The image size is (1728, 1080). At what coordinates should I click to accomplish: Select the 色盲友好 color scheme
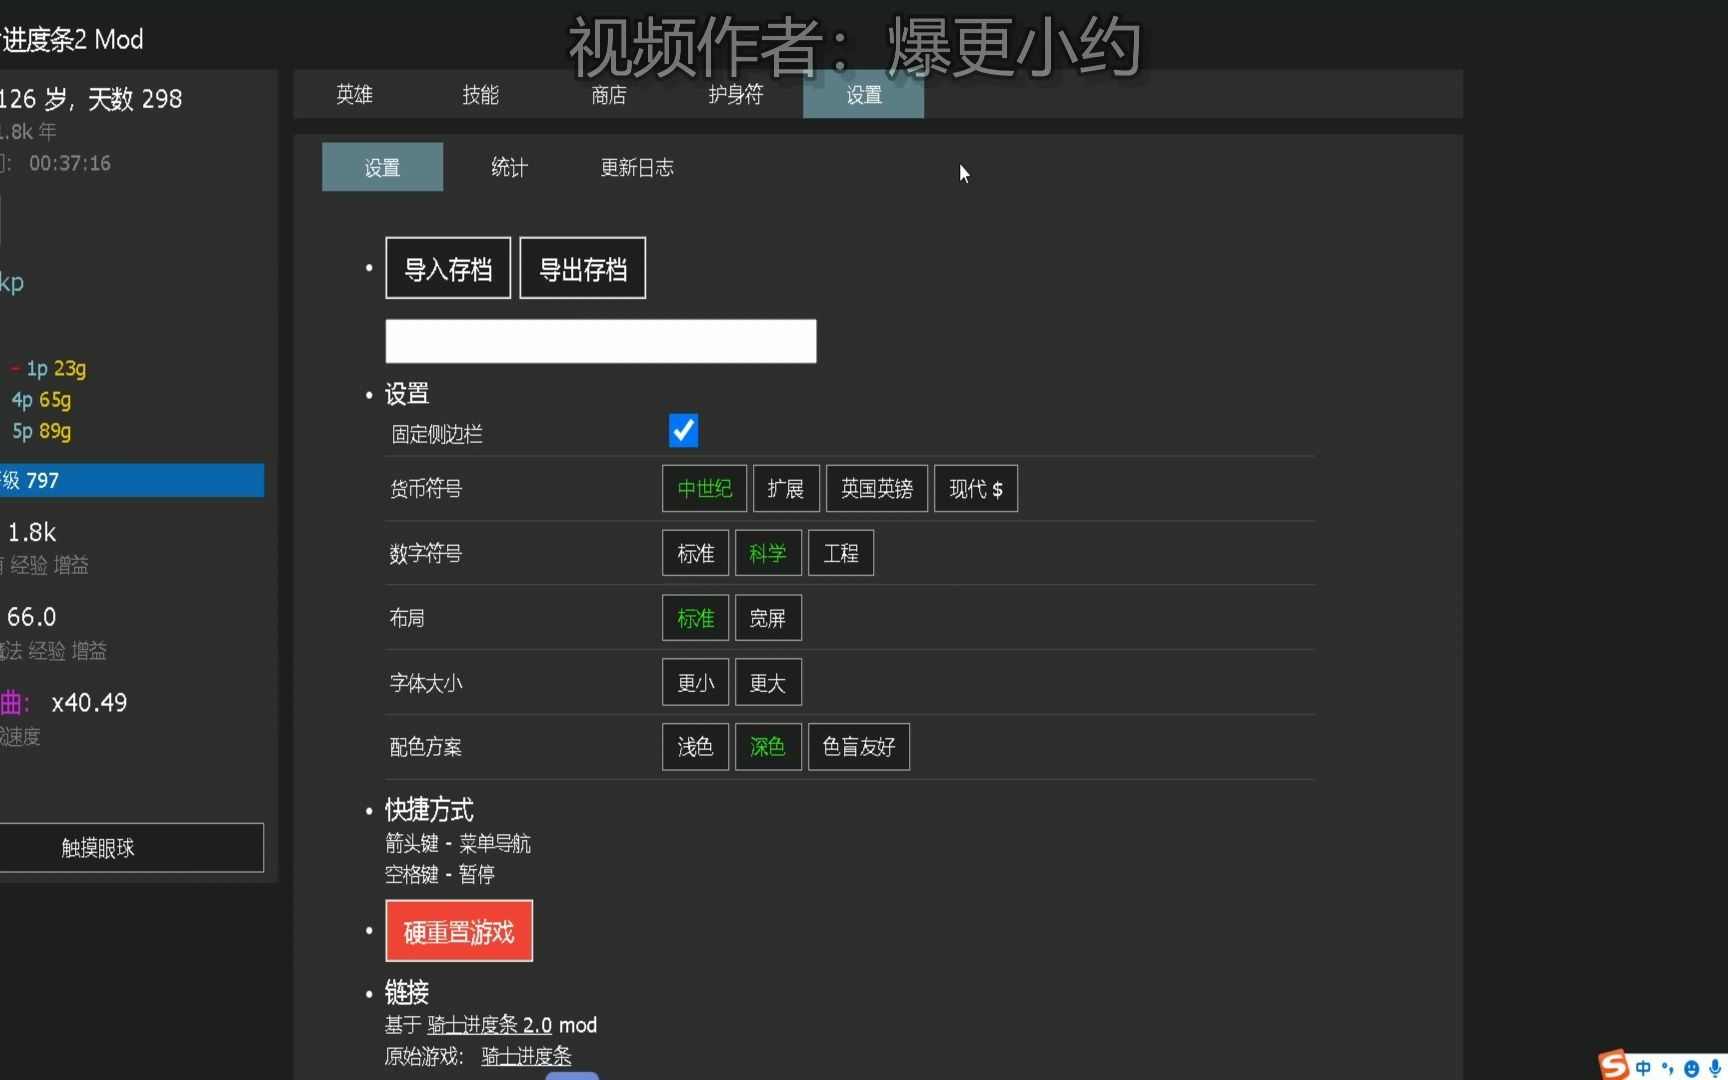click(859, 747)
